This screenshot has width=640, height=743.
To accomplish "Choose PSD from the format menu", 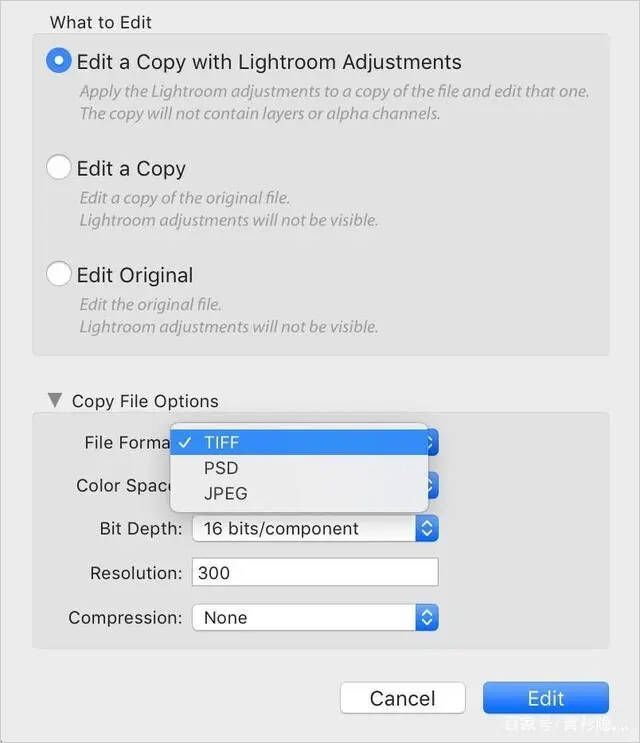I will click(x=221, y=468).
